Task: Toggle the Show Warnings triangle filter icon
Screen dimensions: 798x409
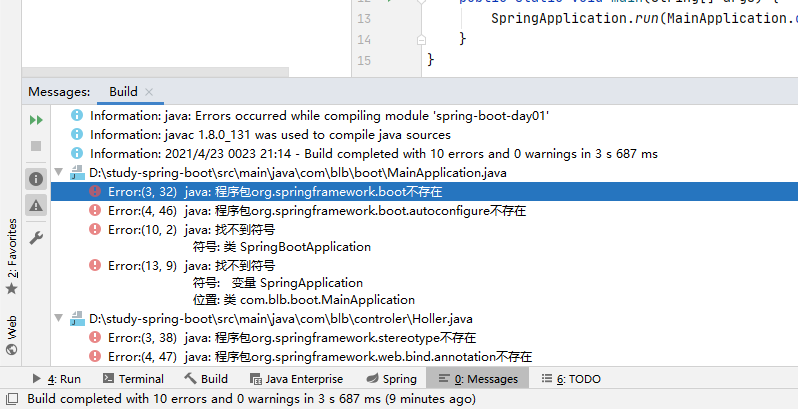Action: 36,206
